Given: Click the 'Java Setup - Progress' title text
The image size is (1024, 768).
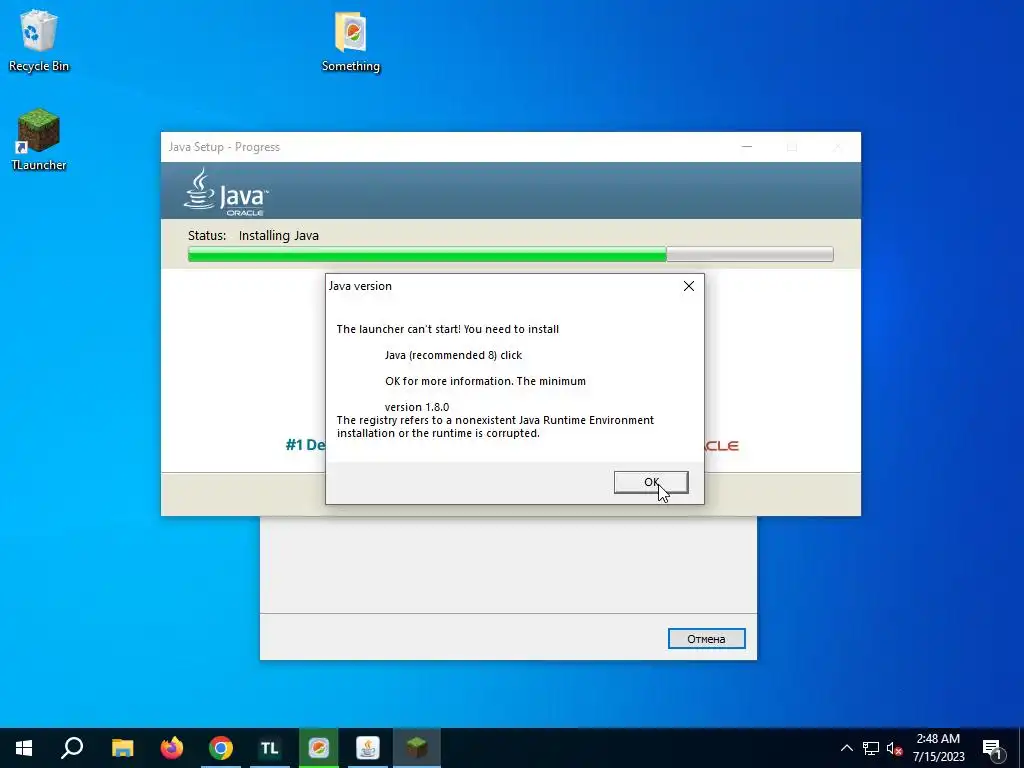Looking at the screenshot, I should click(x=224, y=147).
